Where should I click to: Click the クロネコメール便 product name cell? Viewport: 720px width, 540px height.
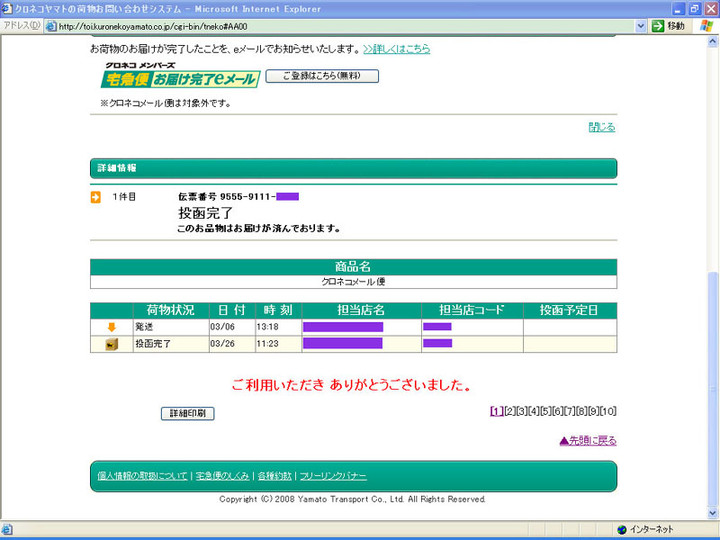tap(353, 282)
